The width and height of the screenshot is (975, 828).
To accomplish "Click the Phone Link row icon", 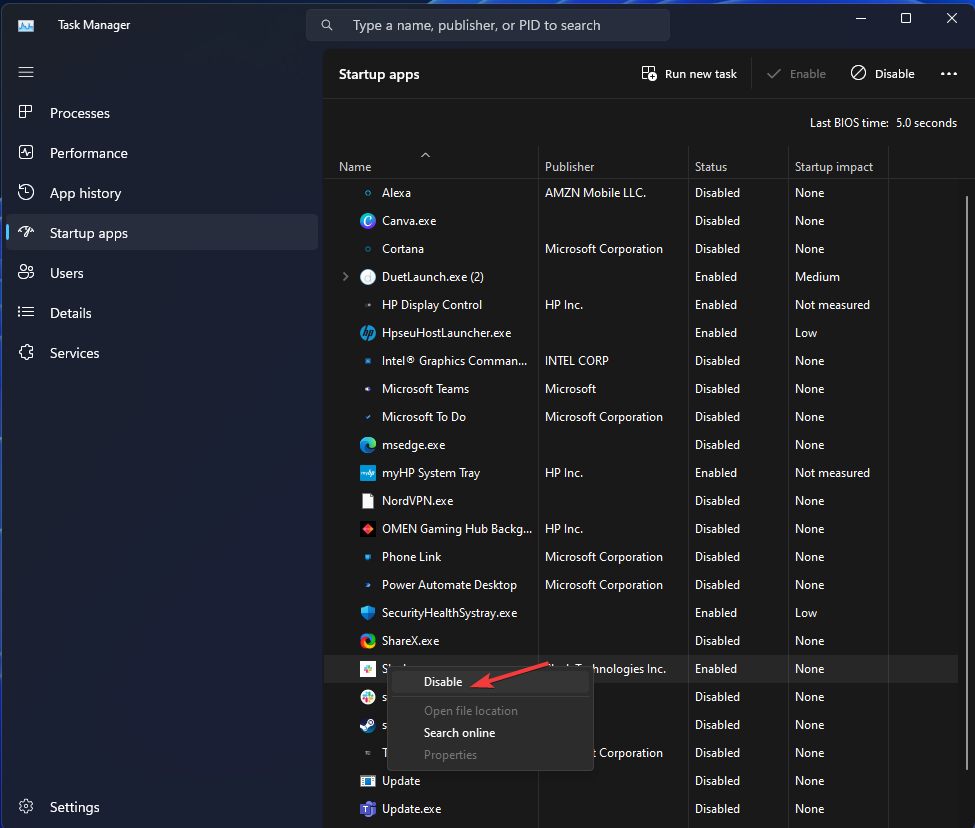I will (368, 557).
